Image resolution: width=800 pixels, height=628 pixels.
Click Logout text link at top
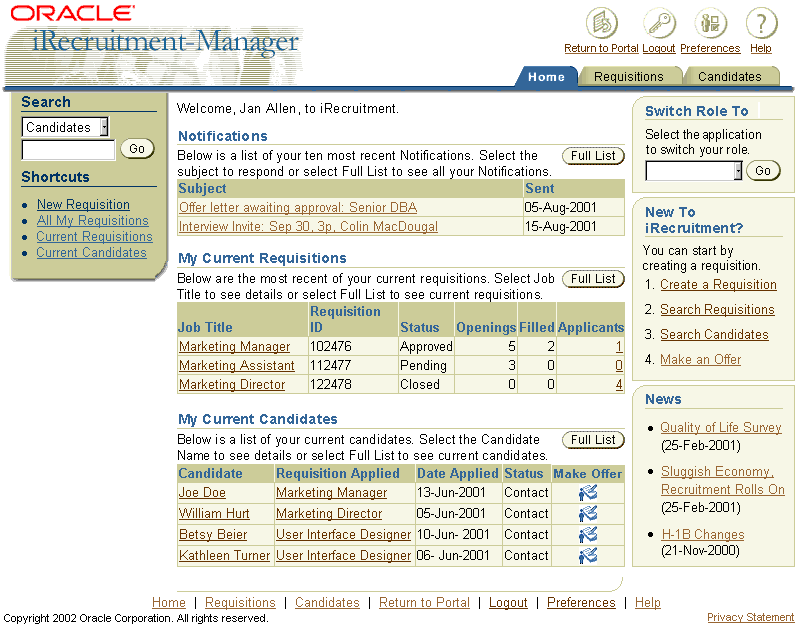tap(659, 48)
